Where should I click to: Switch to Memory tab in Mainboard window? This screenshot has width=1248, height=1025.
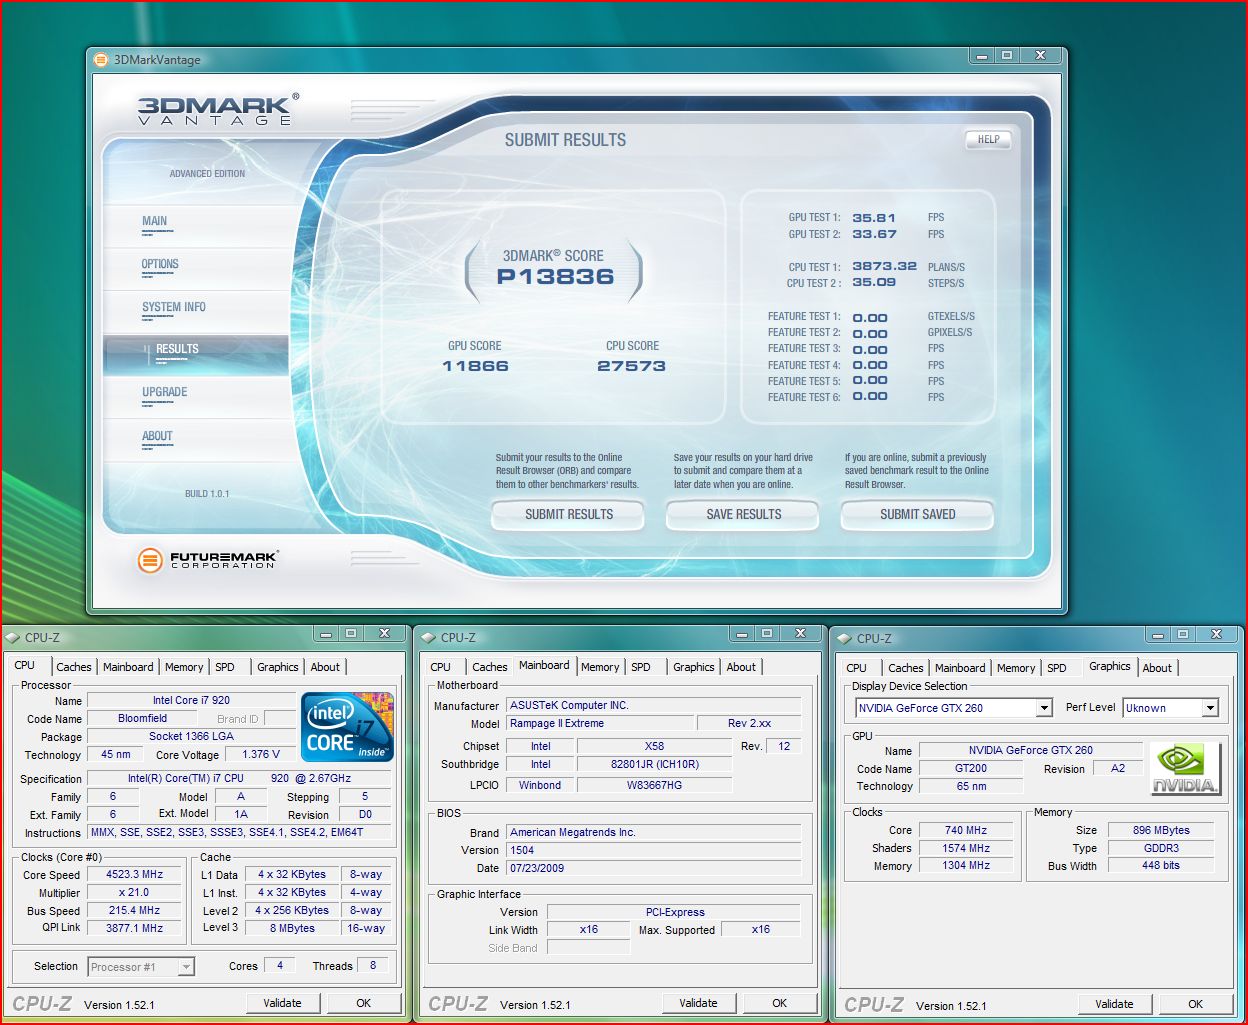(600, 667)
